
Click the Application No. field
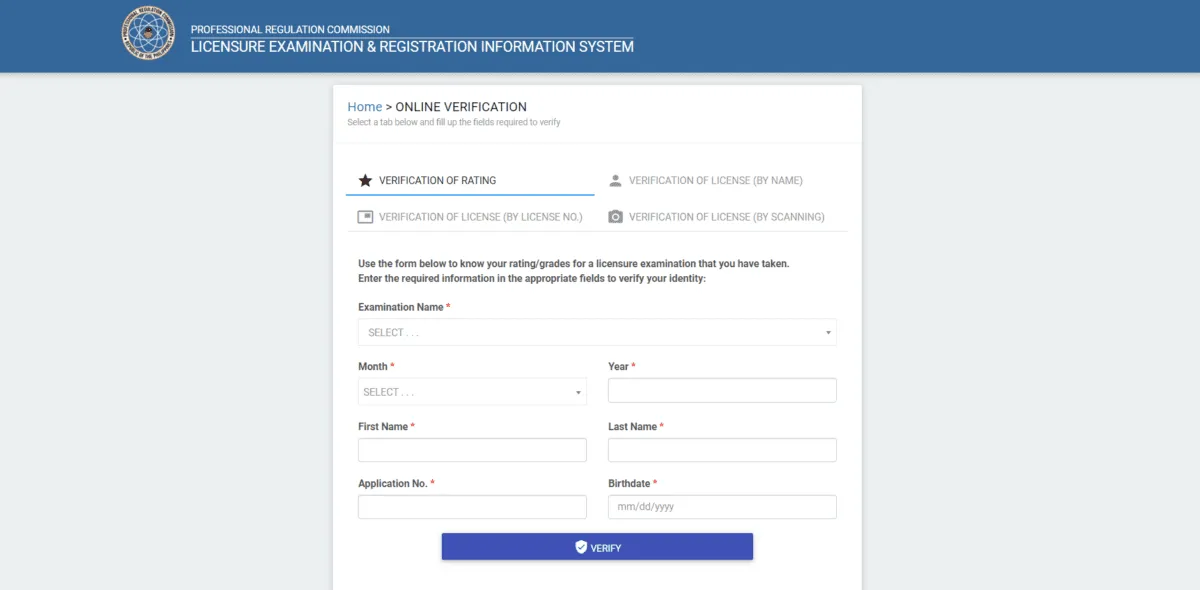(x=472, y=507)
